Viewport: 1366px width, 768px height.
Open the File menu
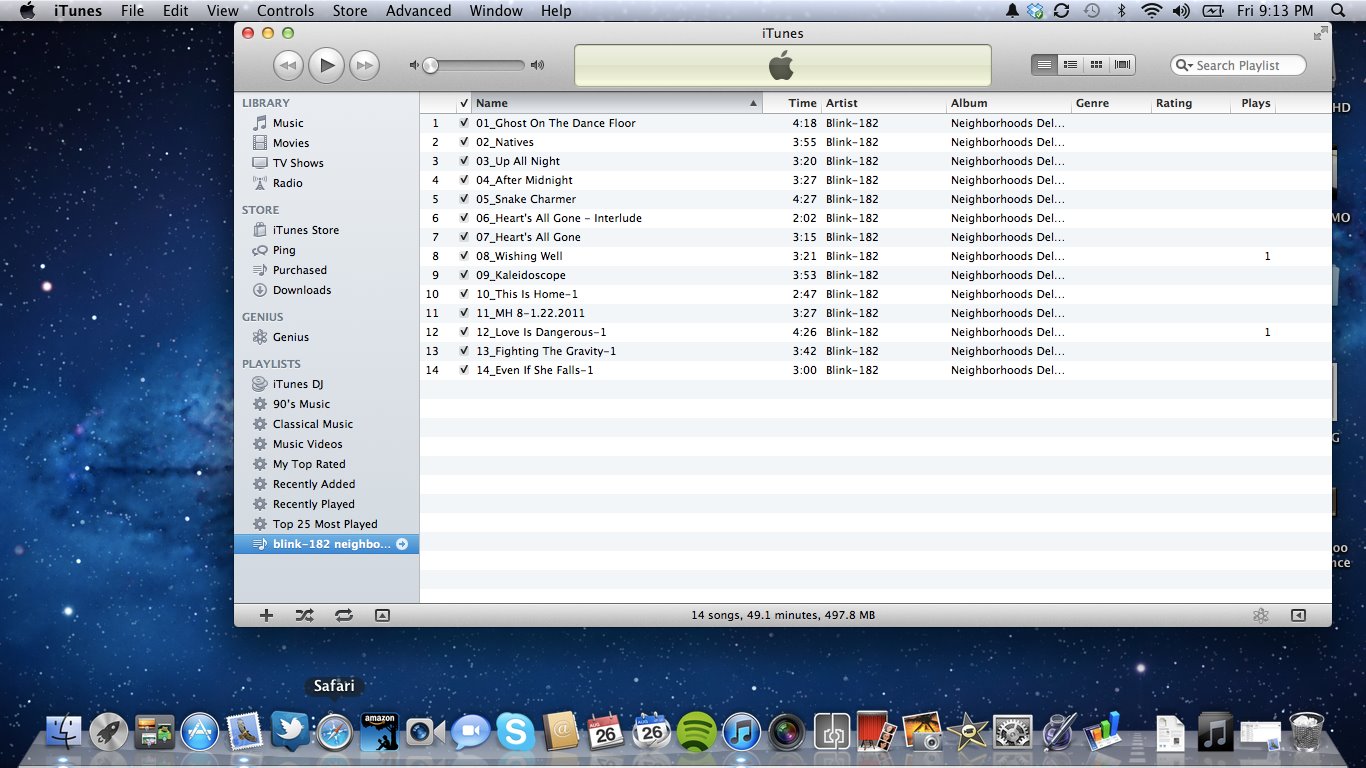pyautogui.click(x=132, y=11)
